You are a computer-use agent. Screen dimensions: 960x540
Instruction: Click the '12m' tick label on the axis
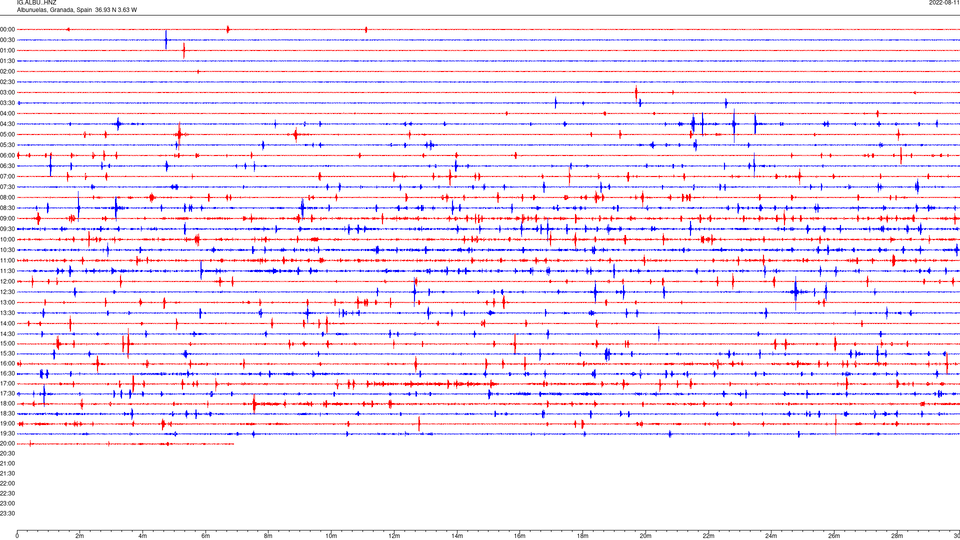(x=394, y=536)
